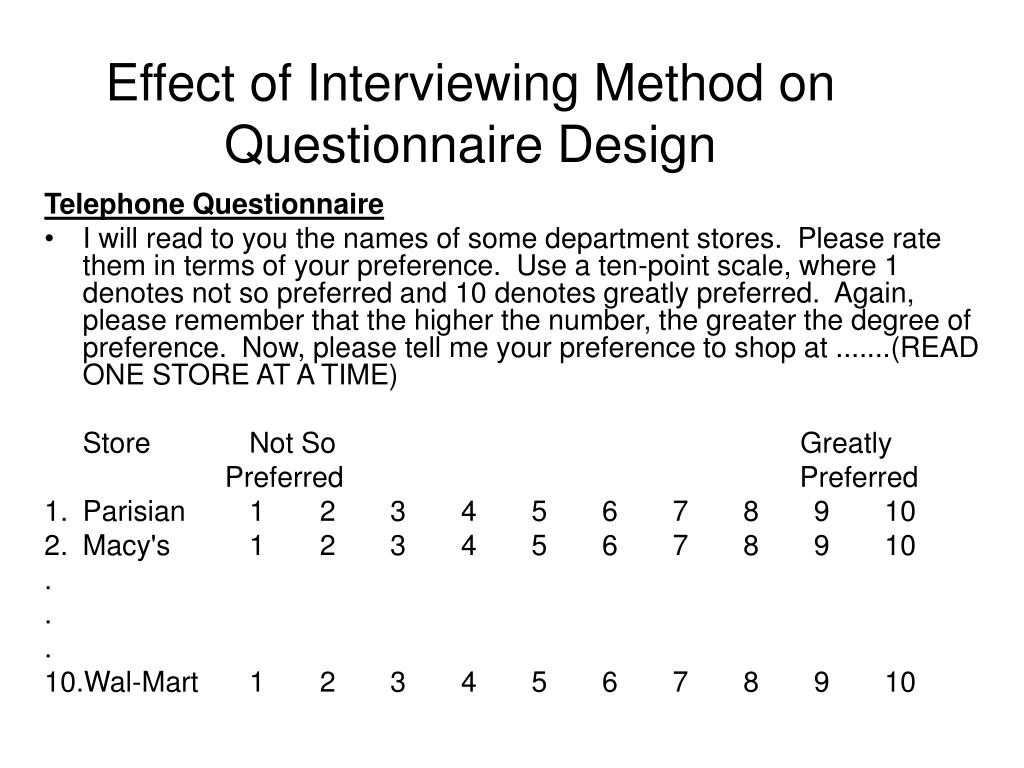The width and height of the screenshot is (1024, 768).
Task: Select rating 8 for Macy's
Action: (x=750, y=545)
